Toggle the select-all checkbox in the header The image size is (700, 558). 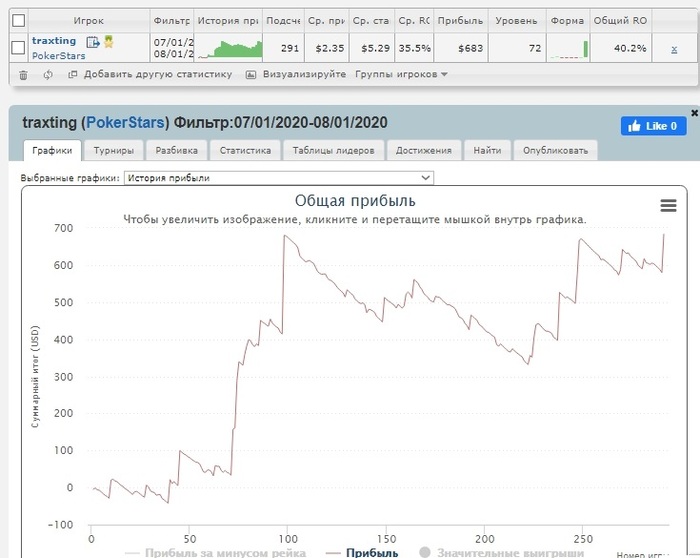tap(19, 21)
